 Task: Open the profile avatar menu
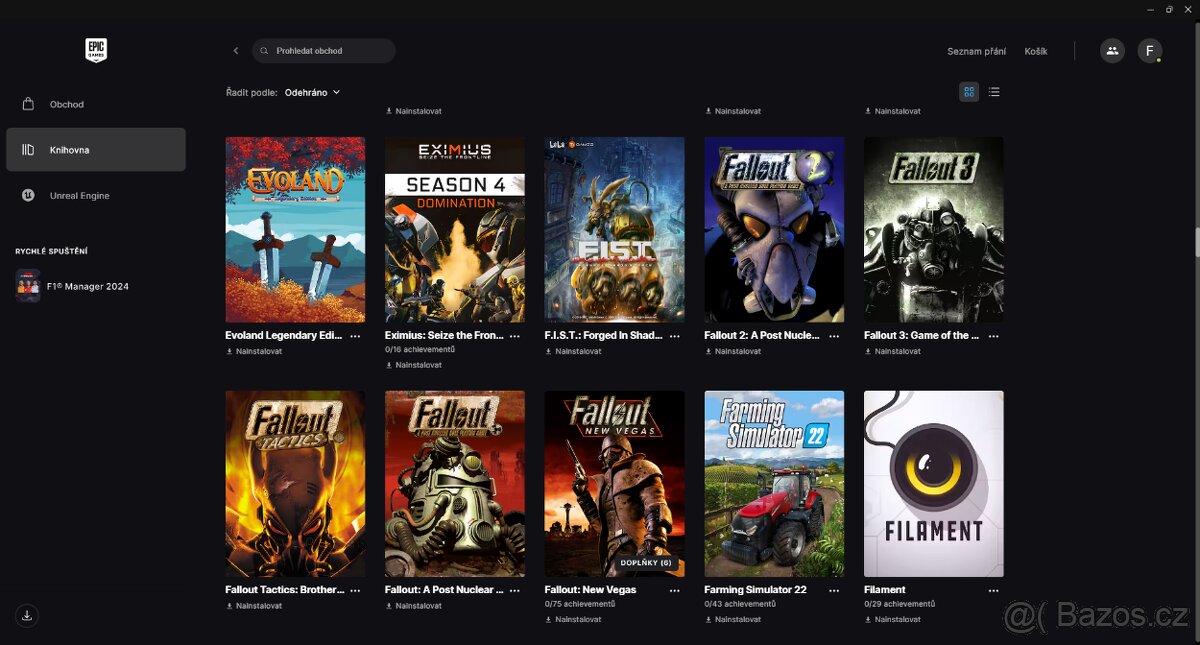click(x=1149, y=50)
